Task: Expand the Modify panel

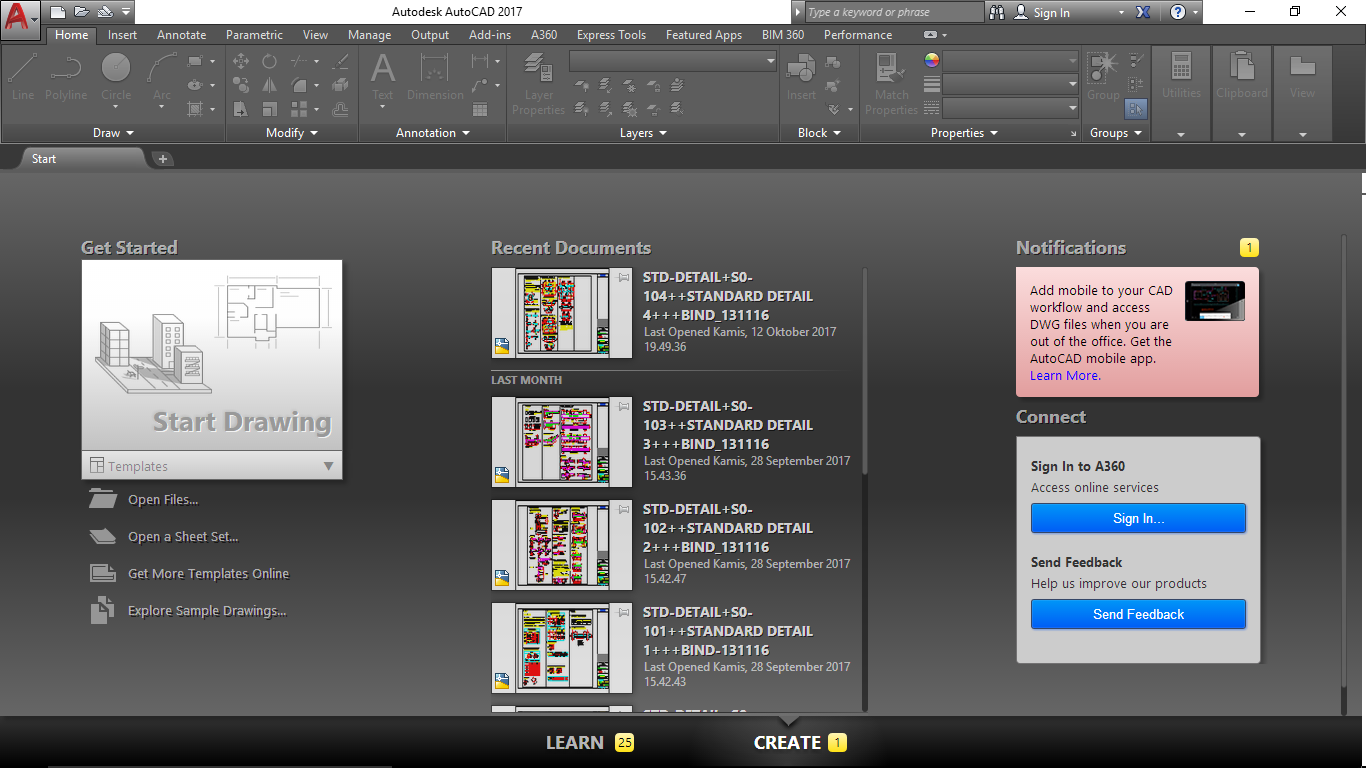Action: 290,132
